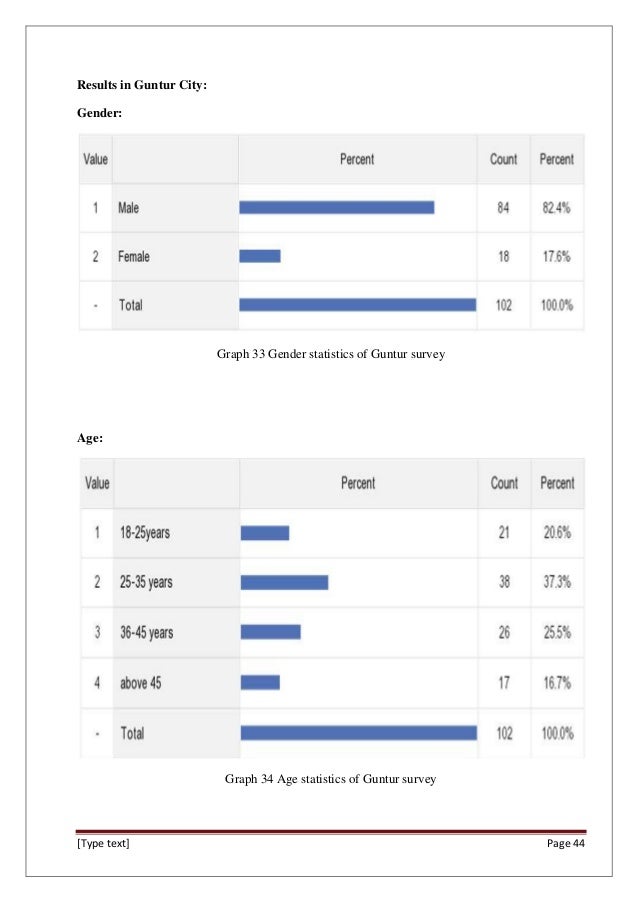638x903 pixels.
Task: Click the Male percent bar in Gender table
Action: pos(336,208)
